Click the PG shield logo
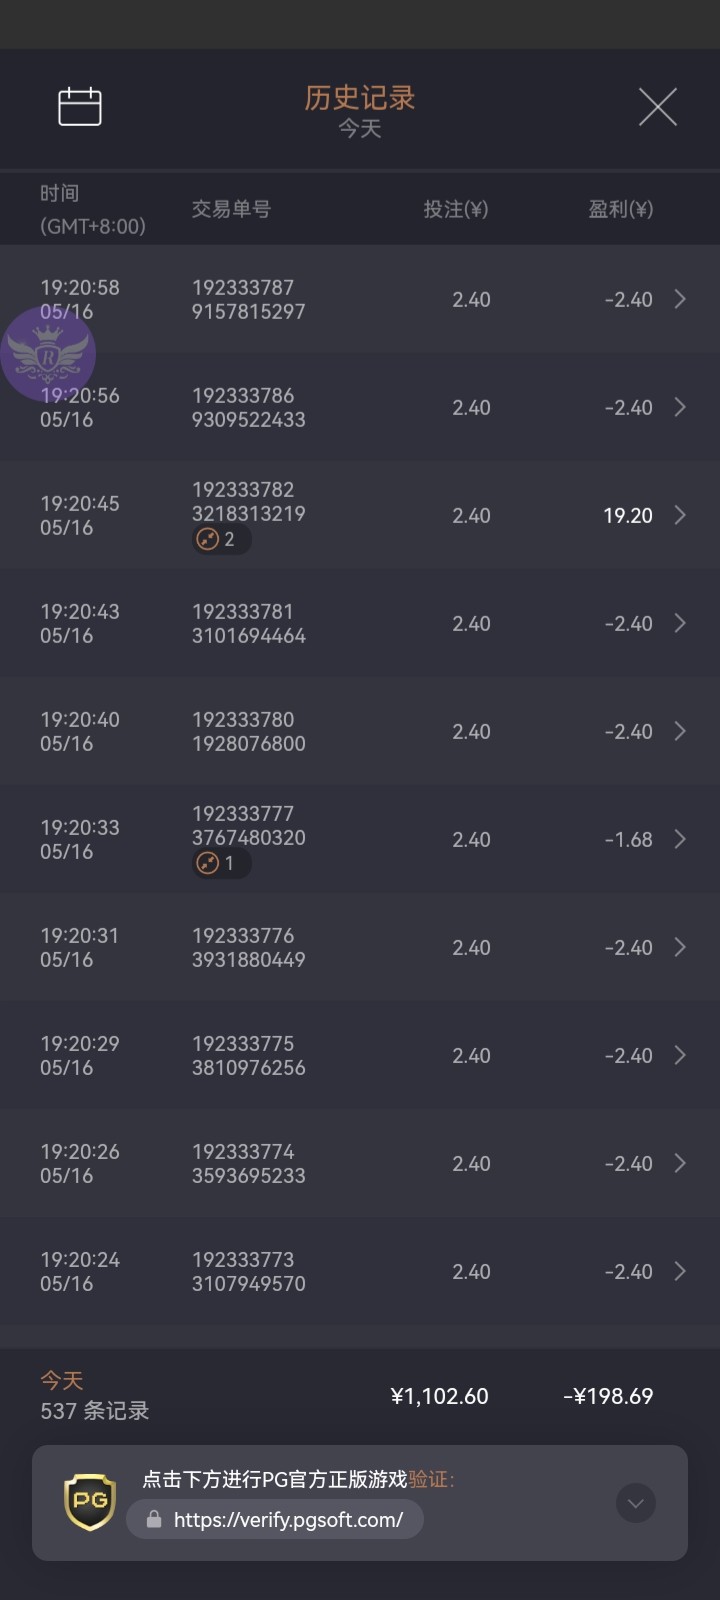720x1600 pixels. 90,1502
